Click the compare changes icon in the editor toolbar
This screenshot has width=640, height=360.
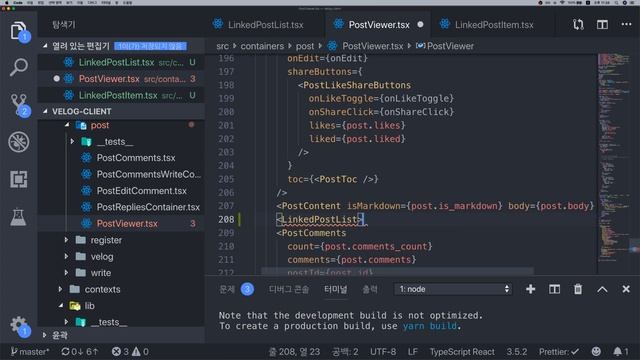pyautogui.click(x=578, y=24)
